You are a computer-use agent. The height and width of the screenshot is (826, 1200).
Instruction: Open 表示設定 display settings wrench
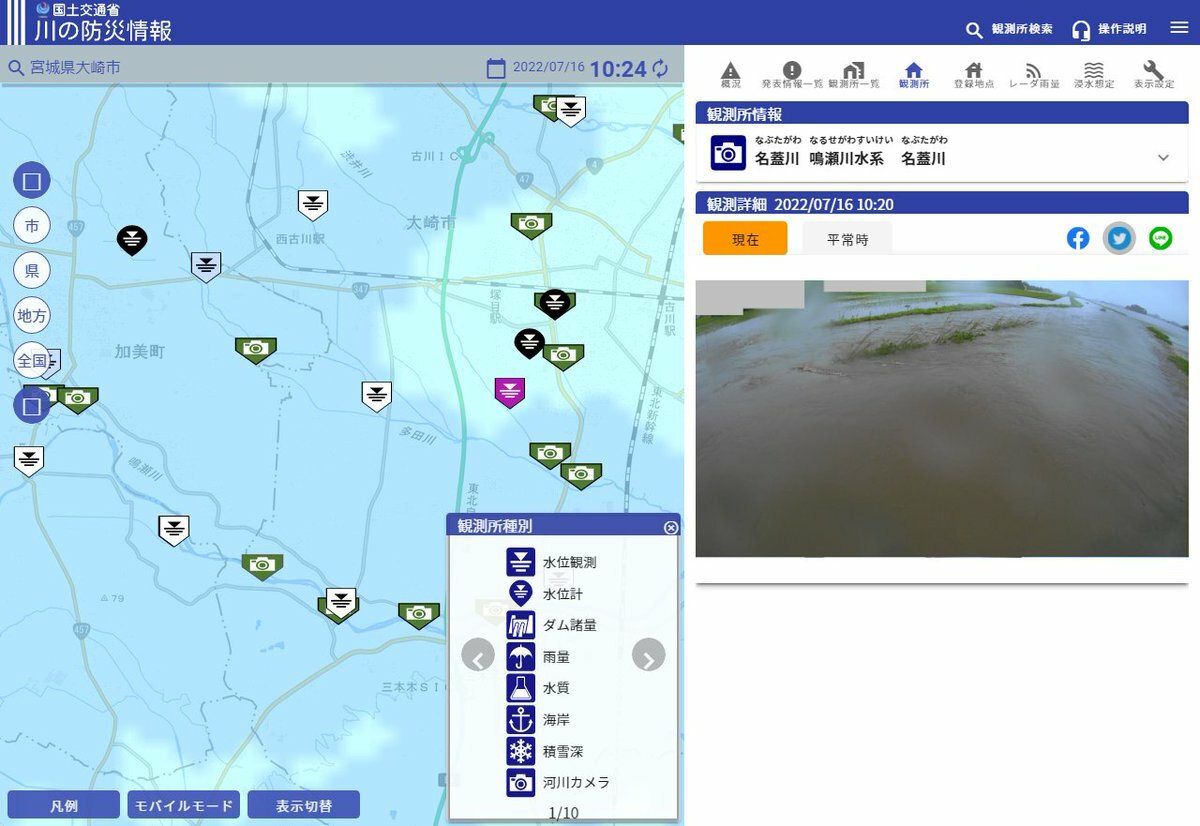pos(1154,75)
